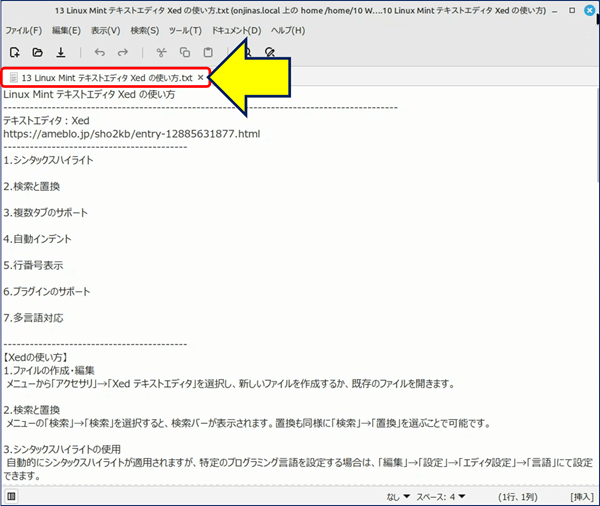Click the line 2.検索と置換 in the list
This screenshot has width=600, height=506.
(x=32, y=186)
